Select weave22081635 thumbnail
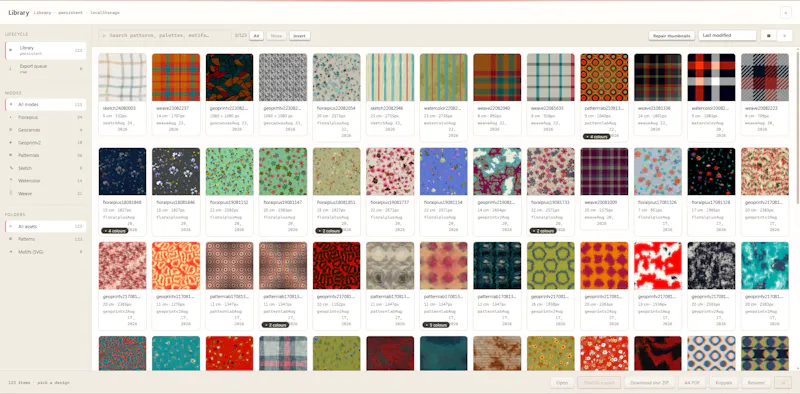 coord(551,78)
